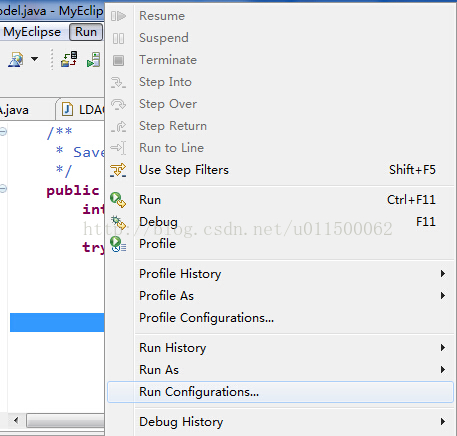This screenshot has width=457, height=436.
Task: Collapse the public method fold marker
Action: point(3,189)
